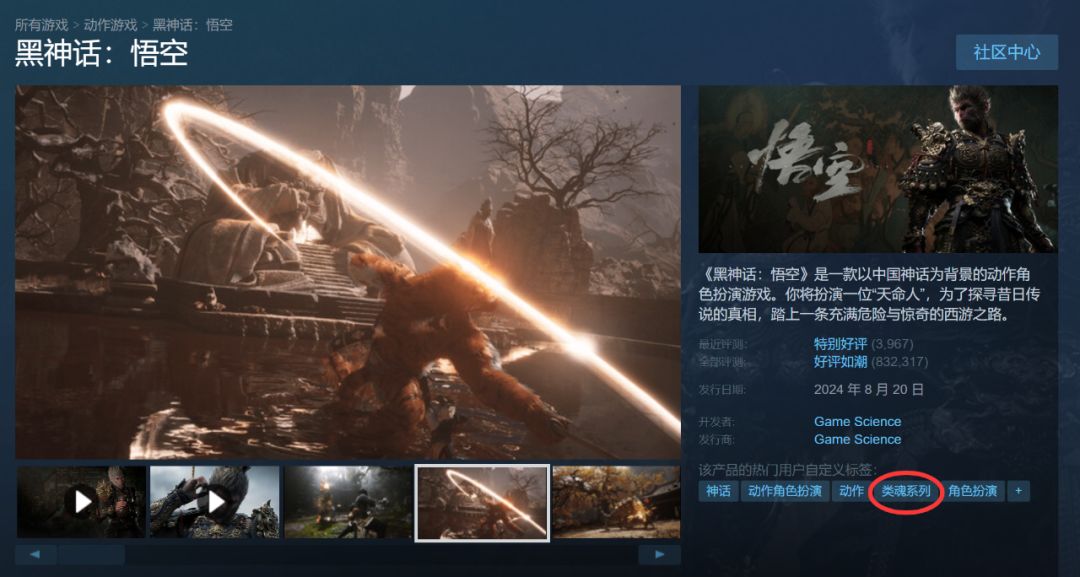Open the 动作角色扮演 tag
Screen dimensions: 1080x577
[785, 491]
